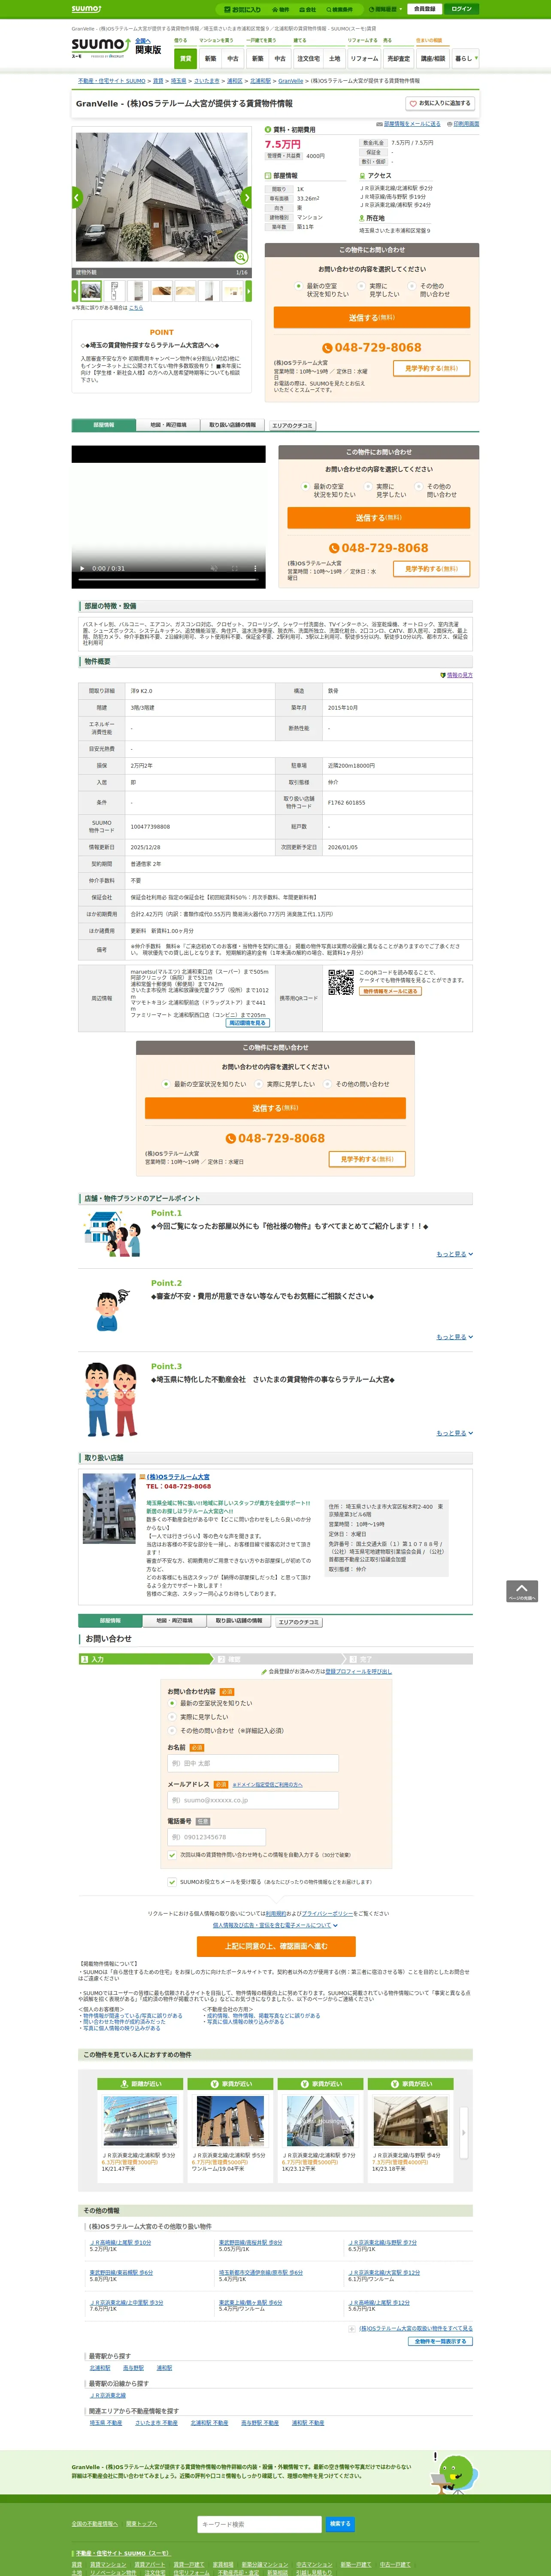Click 物件情報をメールに送る button near QR code
551x2576 pixels.
tap(390, 991)
